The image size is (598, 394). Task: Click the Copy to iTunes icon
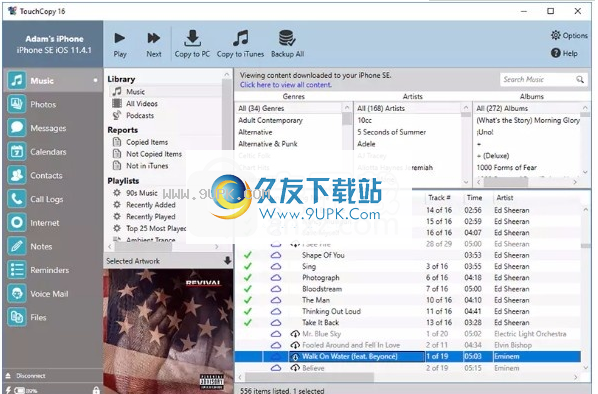click(240, 38)
